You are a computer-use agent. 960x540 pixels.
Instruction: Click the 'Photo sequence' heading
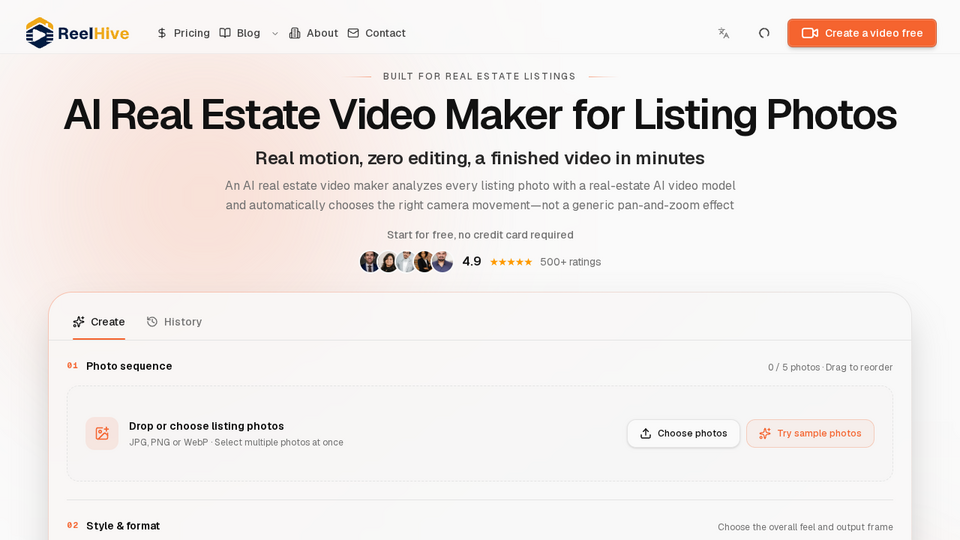[x=129, y=366]
